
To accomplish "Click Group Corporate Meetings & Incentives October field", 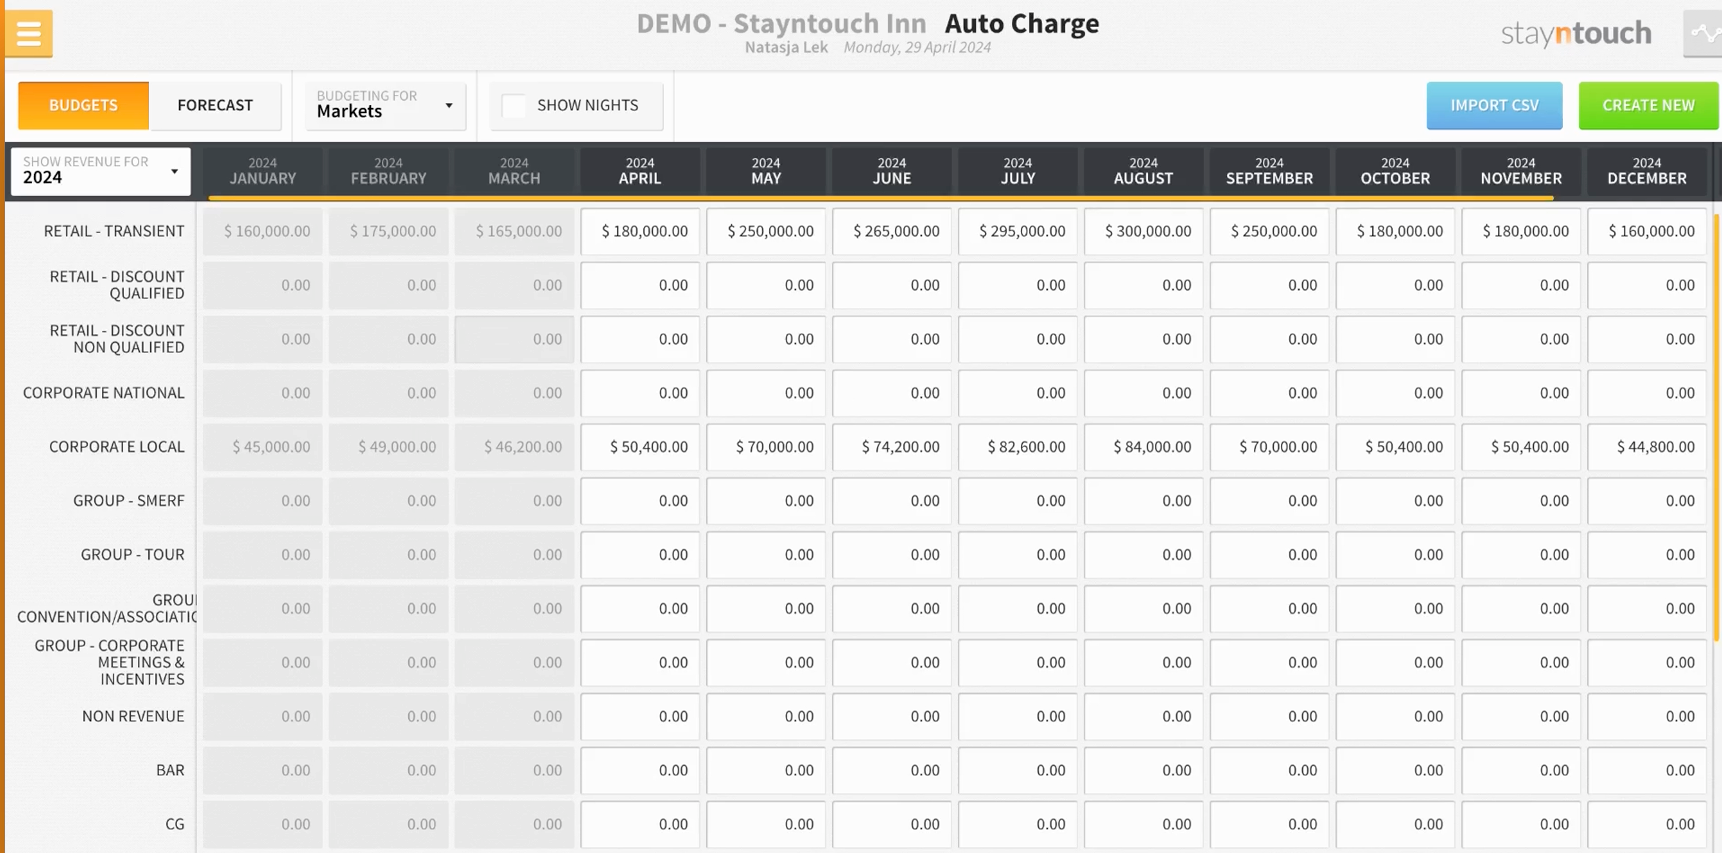I will coord(1396,663).
